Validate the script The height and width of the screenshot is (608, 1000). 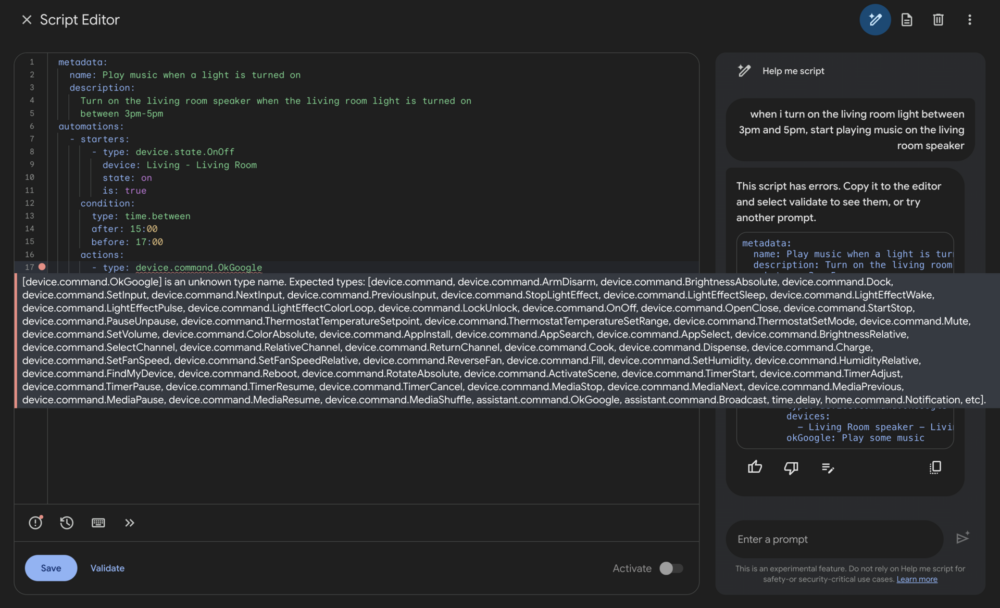click(x=107, y=567)
